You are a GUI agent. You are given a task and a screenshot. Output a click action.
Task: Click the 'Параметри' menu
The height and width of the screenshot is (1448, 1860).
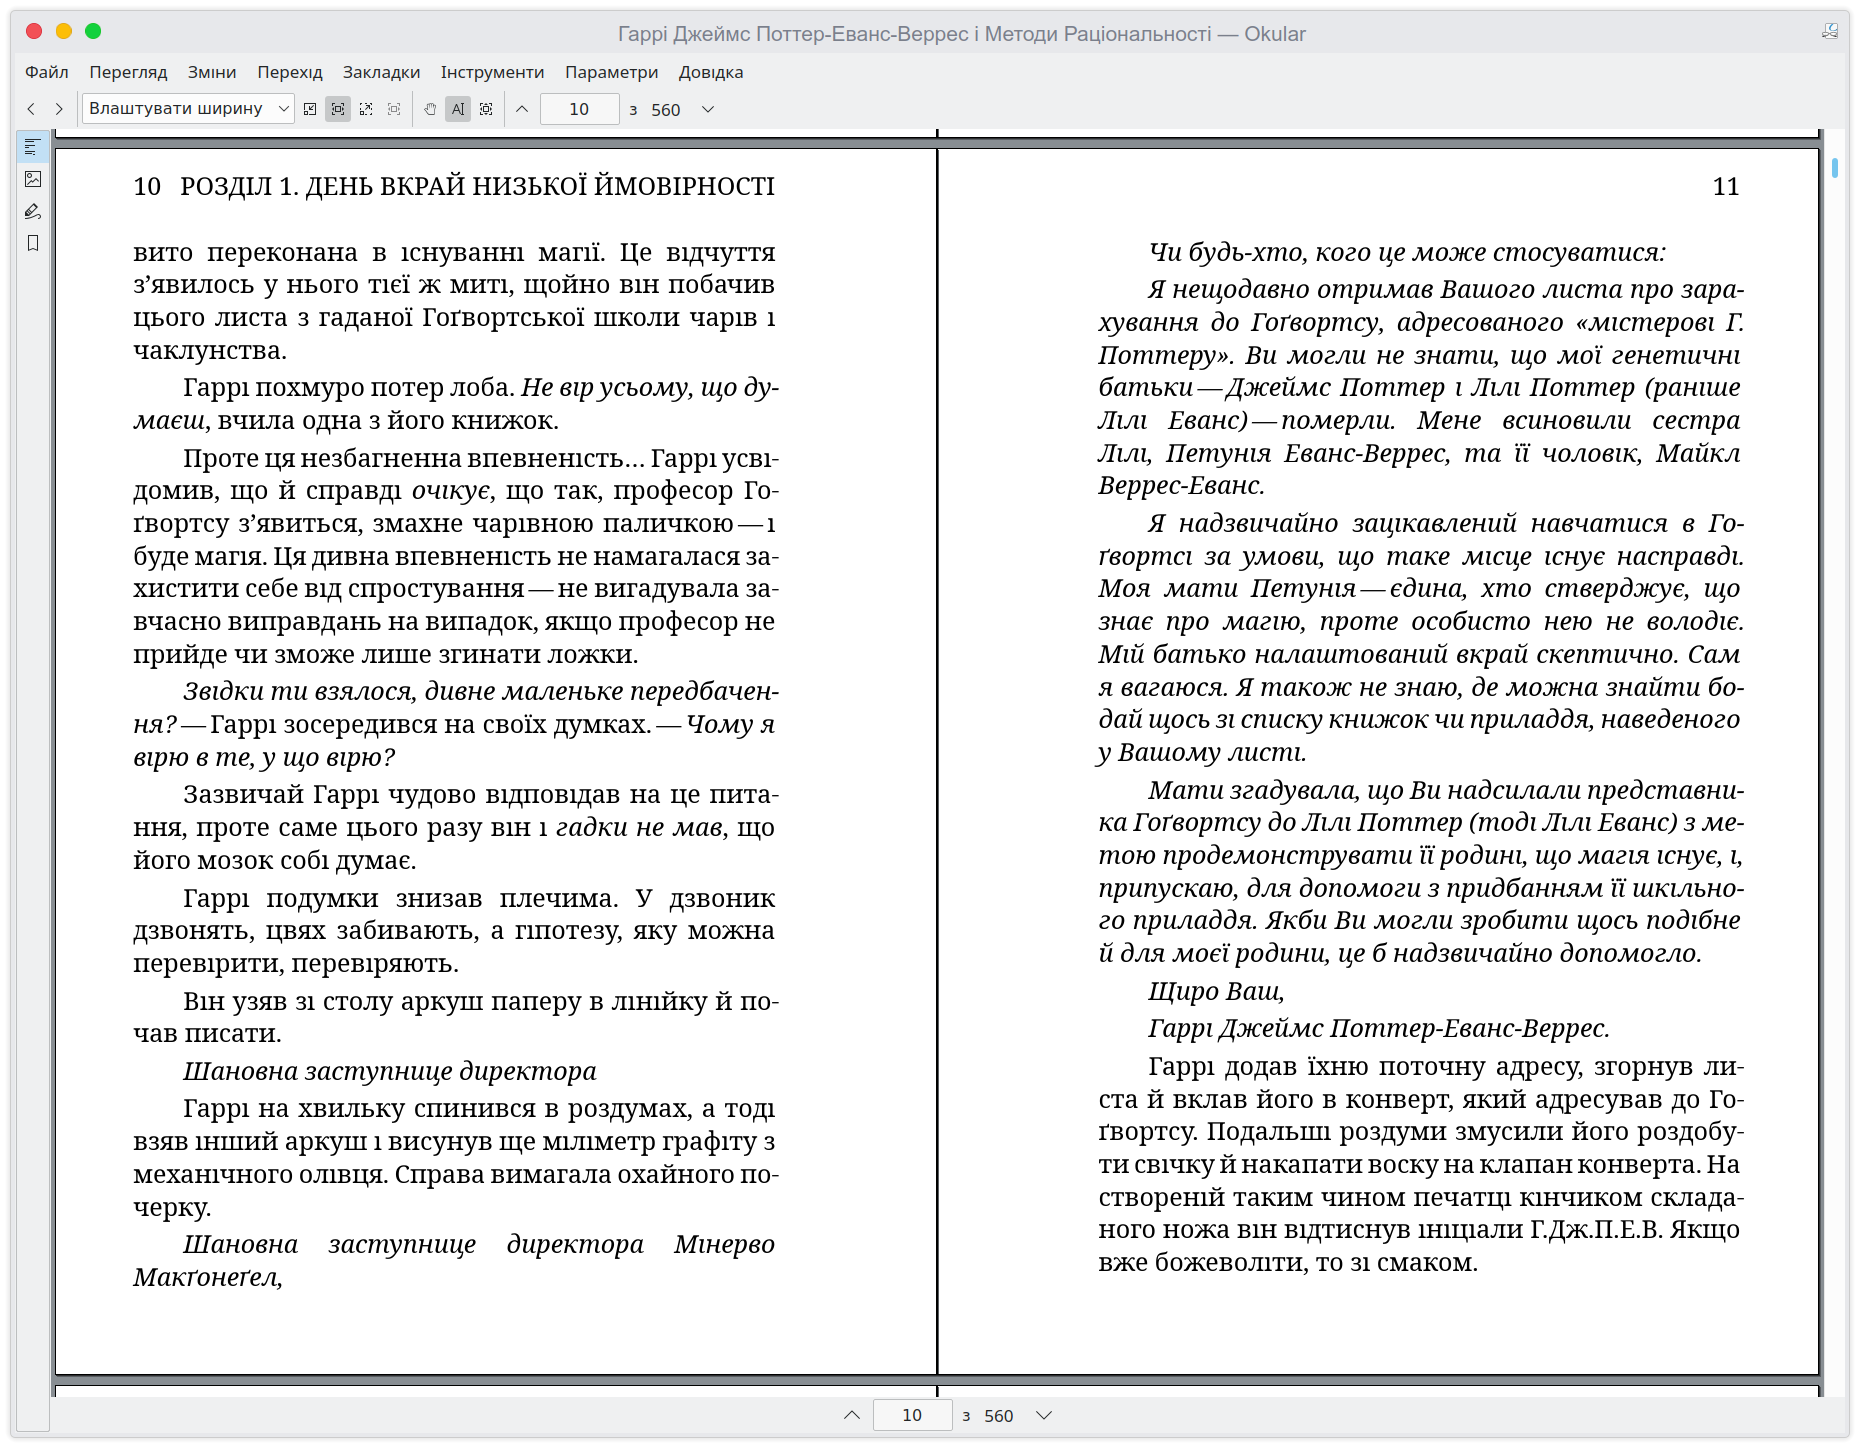tap(611, 72)
